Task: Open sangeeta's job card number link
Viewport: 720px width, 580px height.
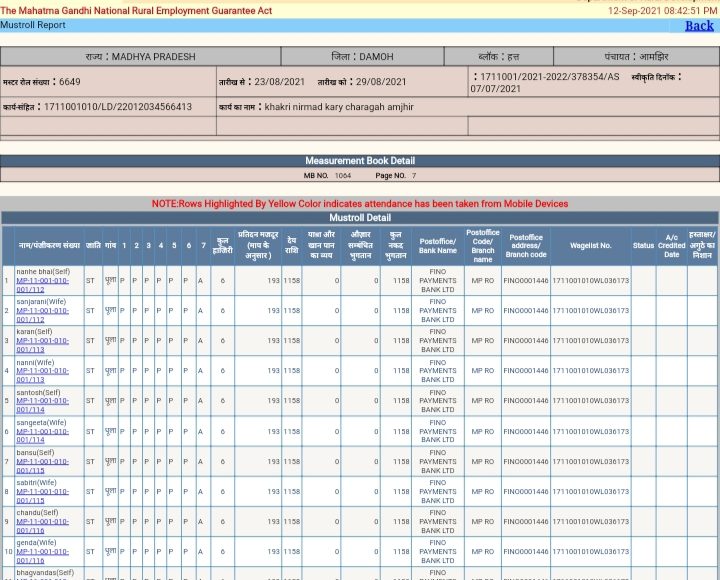Action: [42, 435]
